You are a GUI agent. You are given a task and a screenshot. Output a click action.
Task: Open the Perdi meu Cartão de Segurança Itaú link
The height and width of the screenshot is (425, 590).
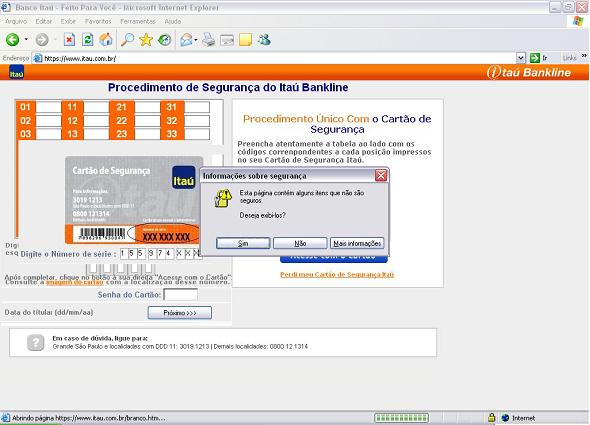(337, 274)
